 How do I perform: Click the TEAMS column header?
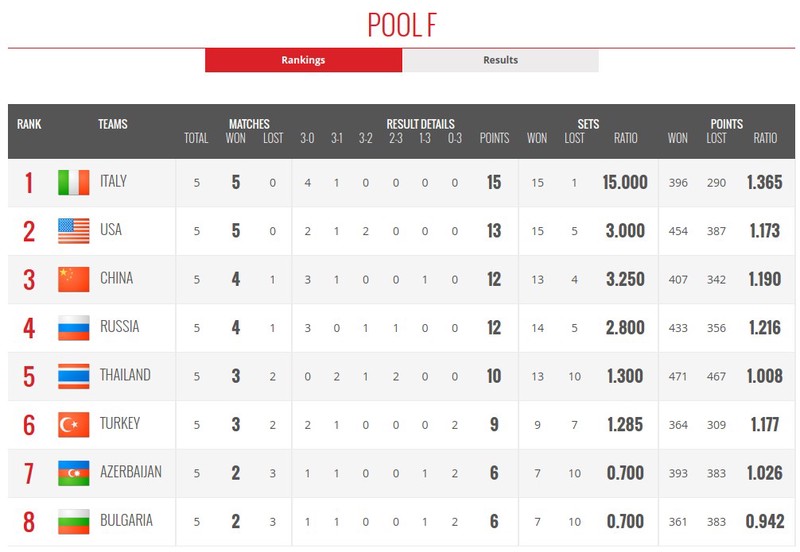[x=113, y=124]
